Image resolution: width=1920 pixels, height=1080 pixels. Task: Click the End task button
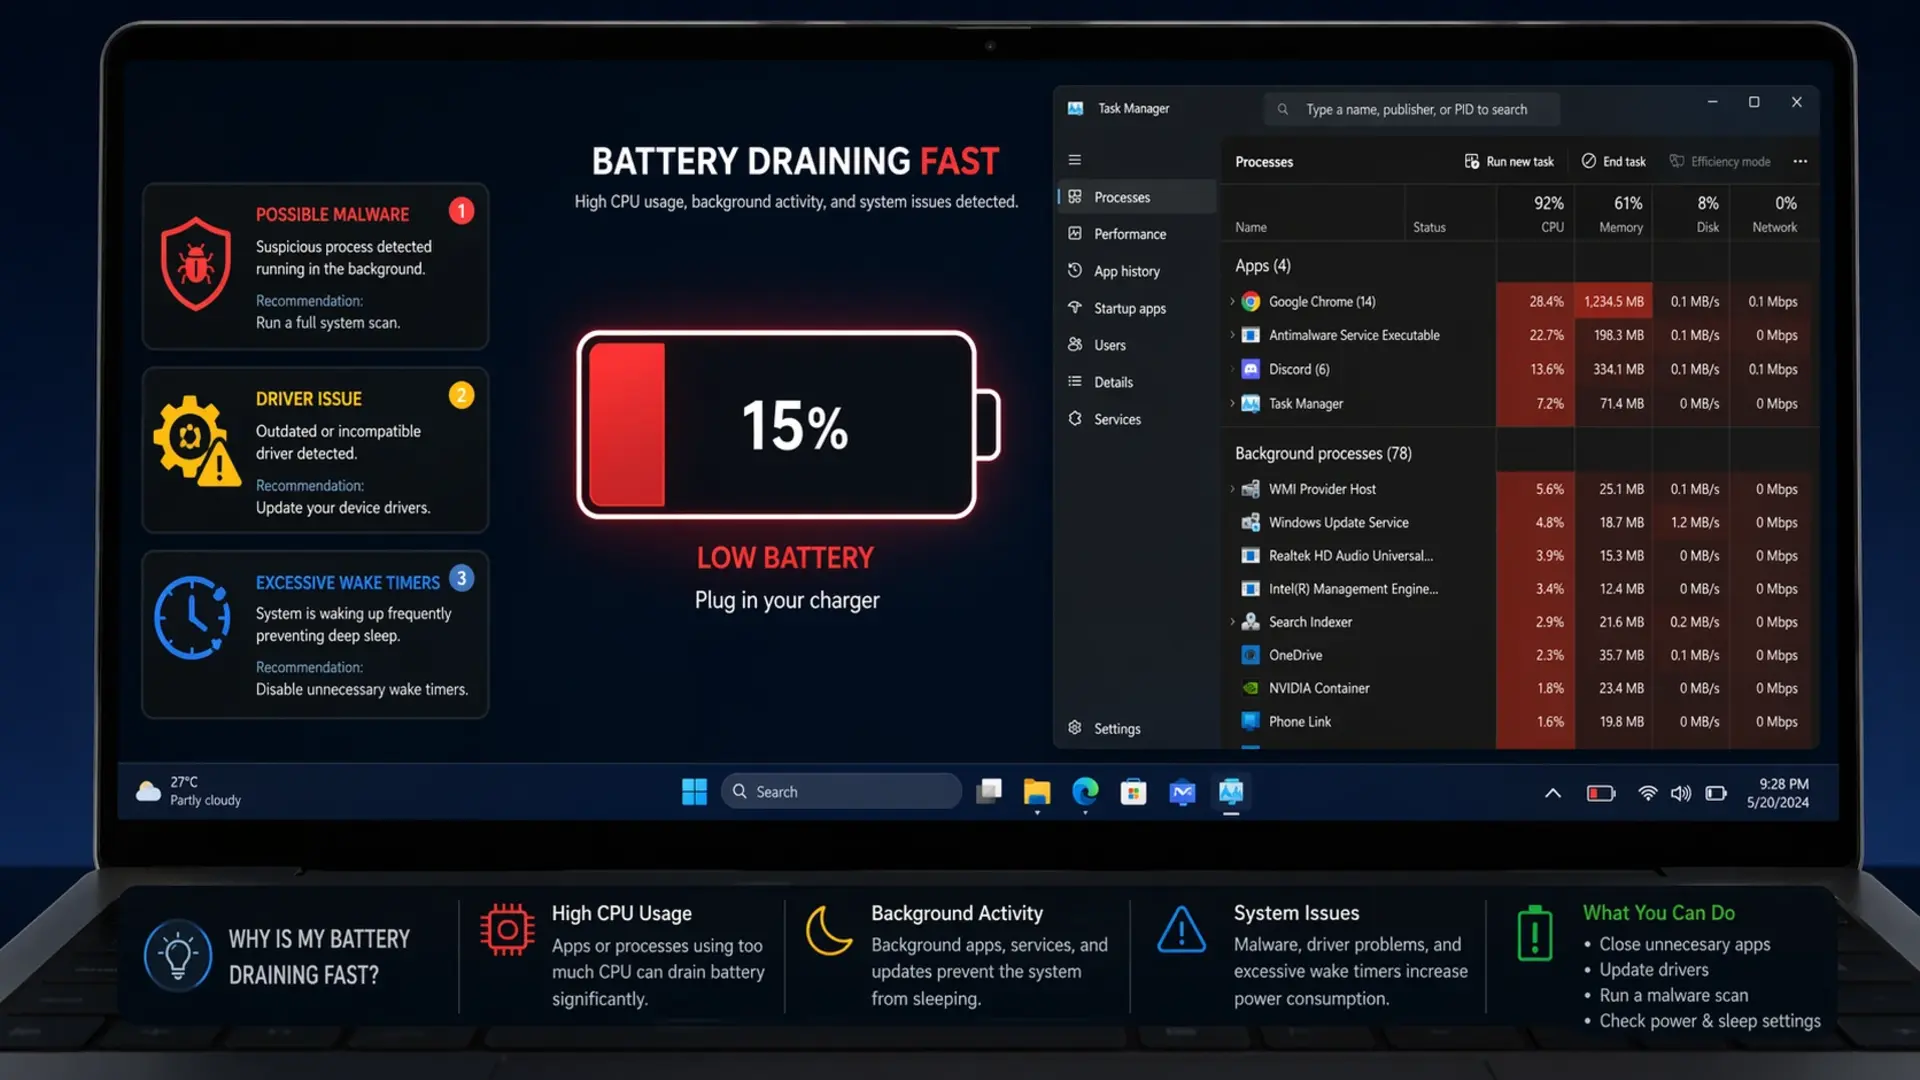1613,161
